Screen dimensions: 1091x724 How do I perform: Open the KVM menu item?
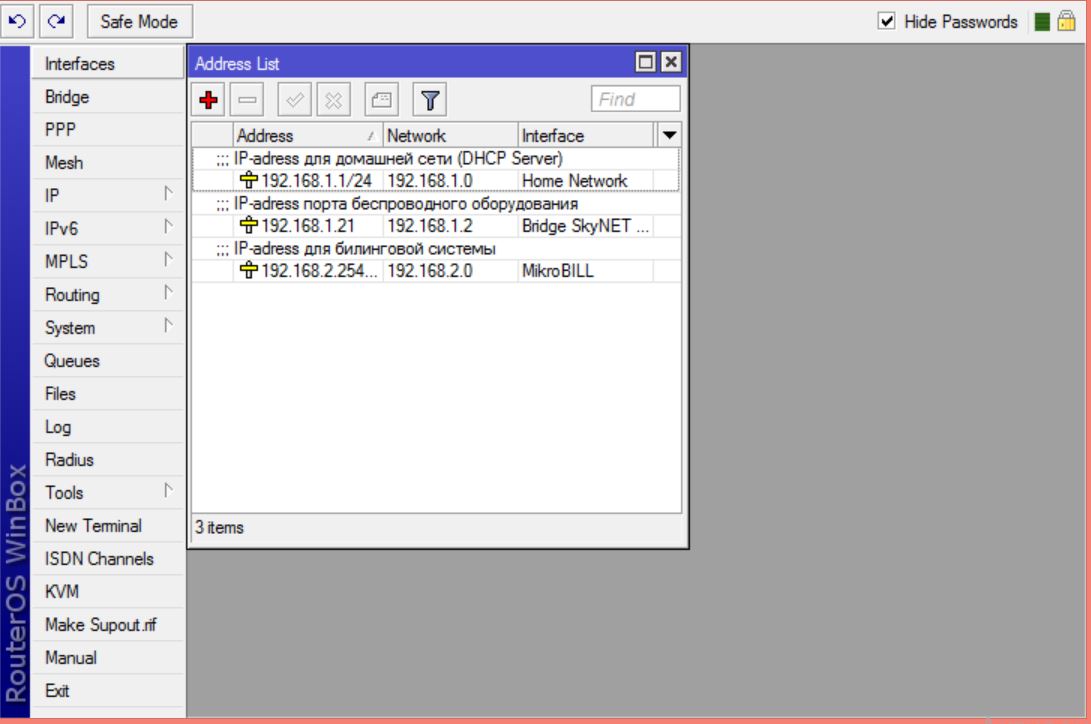click(x=108, y=592)
